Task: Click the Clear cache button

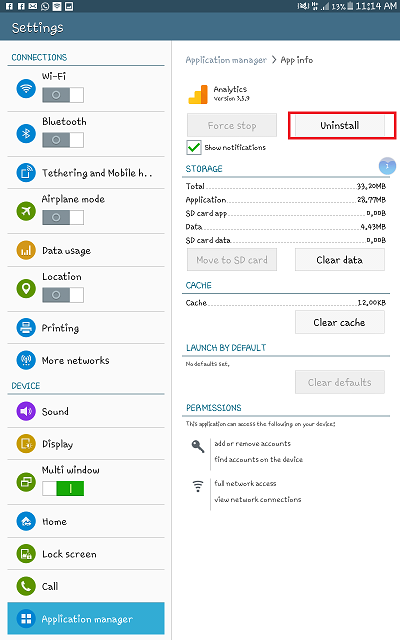Action: coord(340,322)
